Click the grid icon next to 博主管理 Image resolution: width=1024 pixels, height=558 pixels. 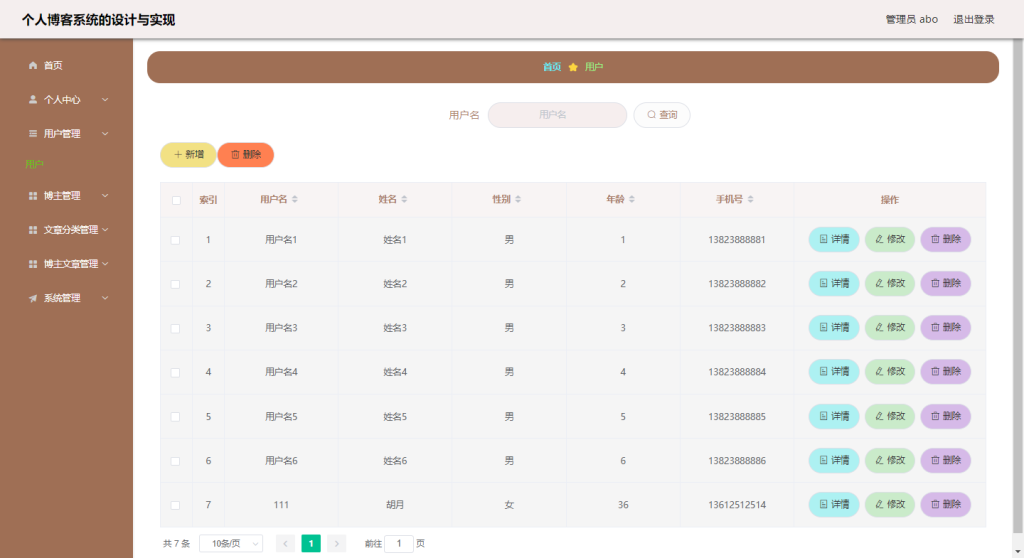point(33,196)
